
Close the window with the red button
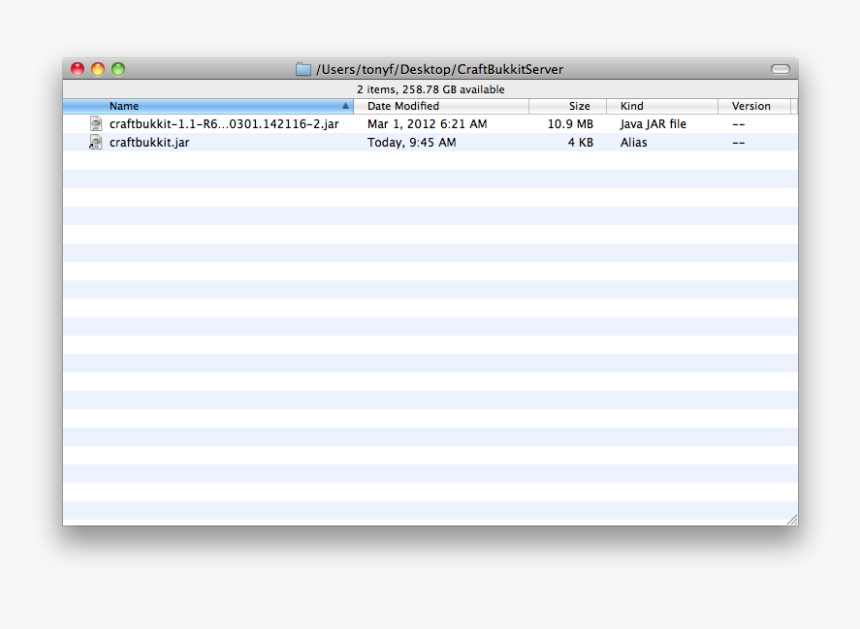click(77, 69)
